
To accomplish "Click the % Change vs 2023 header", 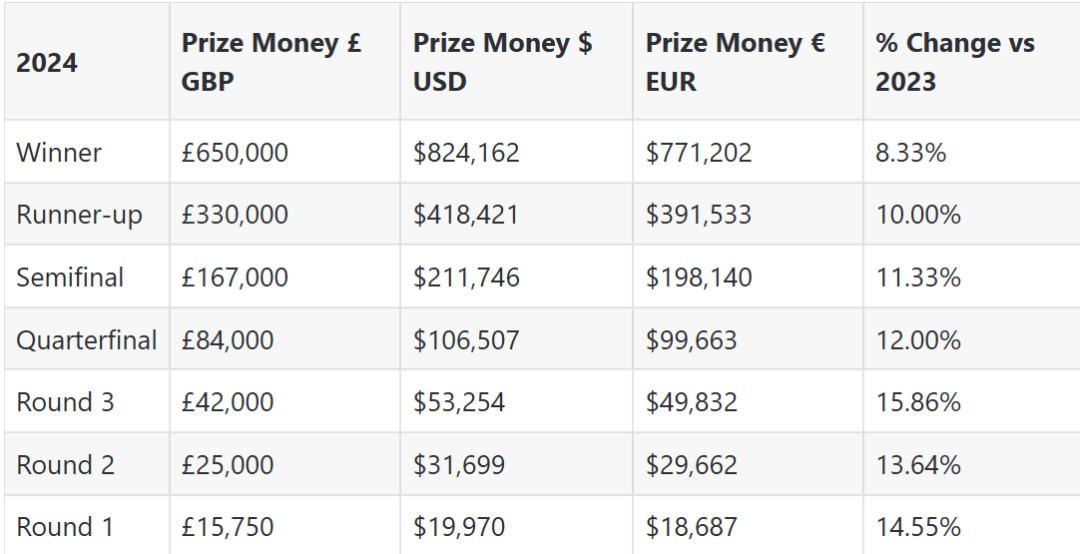I will click(x=955, y=62).
